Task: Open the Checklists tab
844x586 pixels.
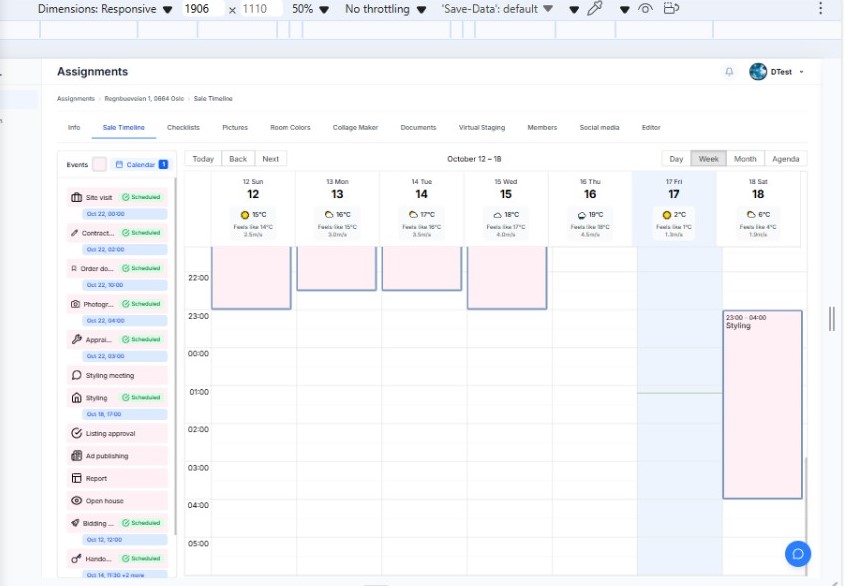Action: 183,128
